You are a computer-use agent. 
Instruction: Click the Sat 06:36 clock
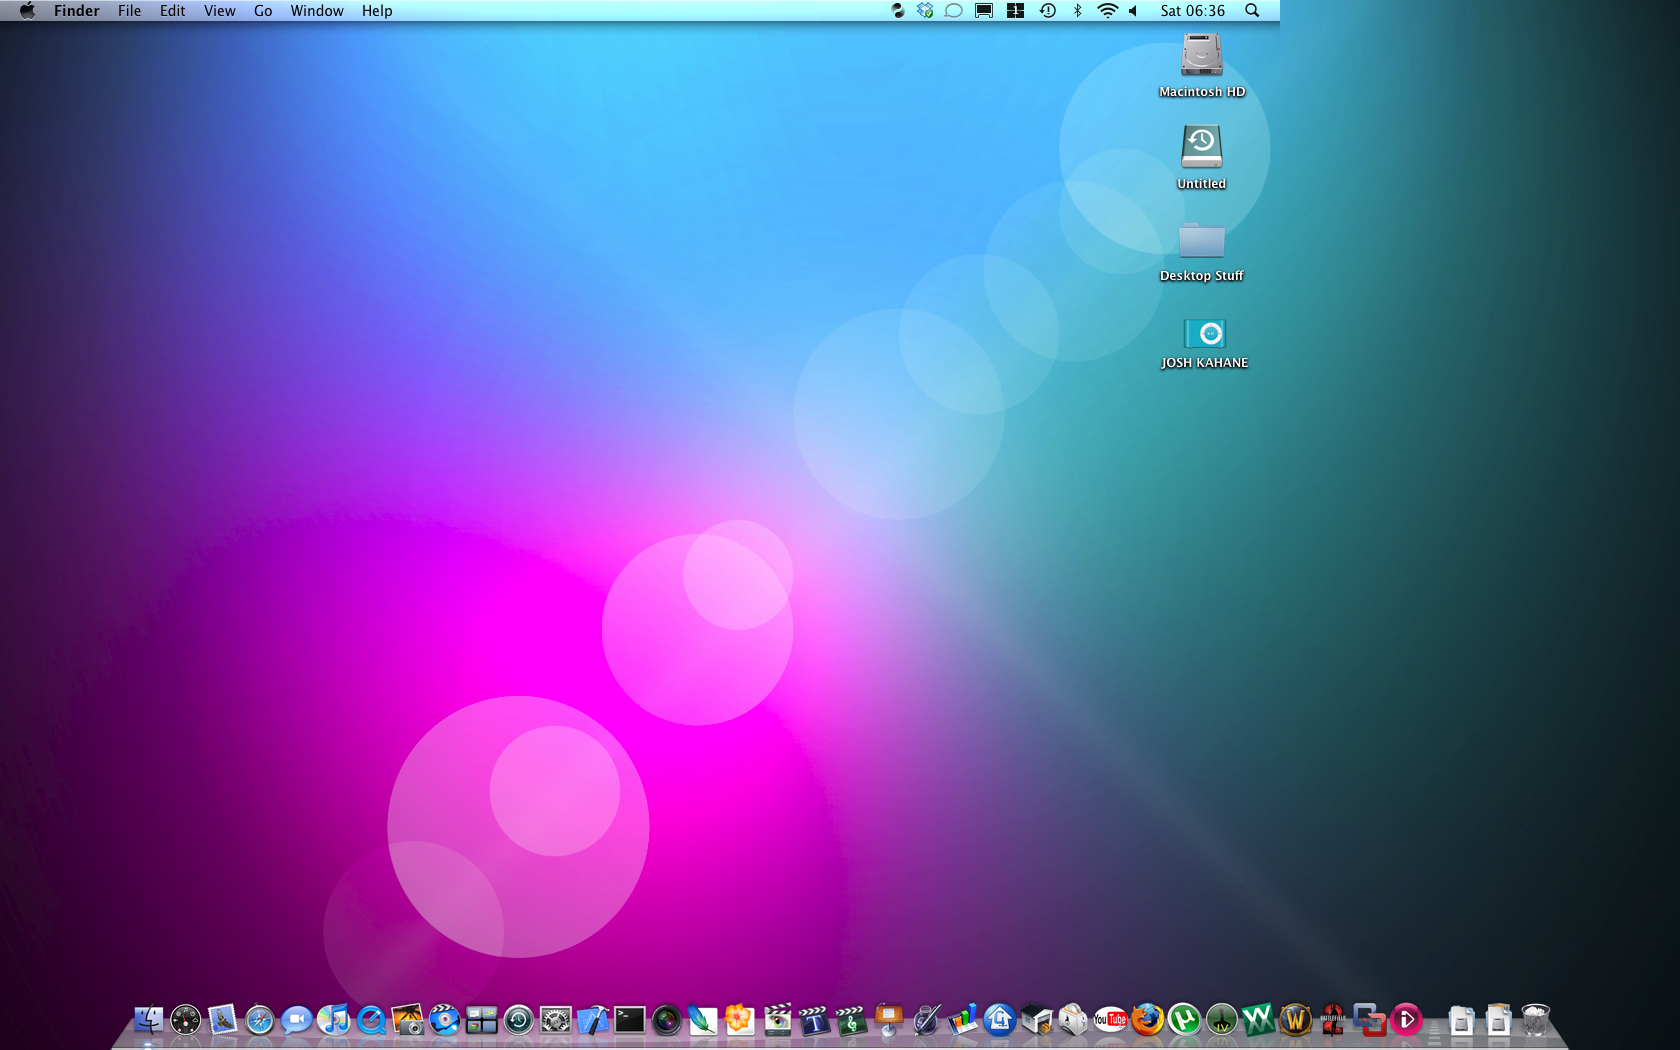click(x=1192, y=11)
